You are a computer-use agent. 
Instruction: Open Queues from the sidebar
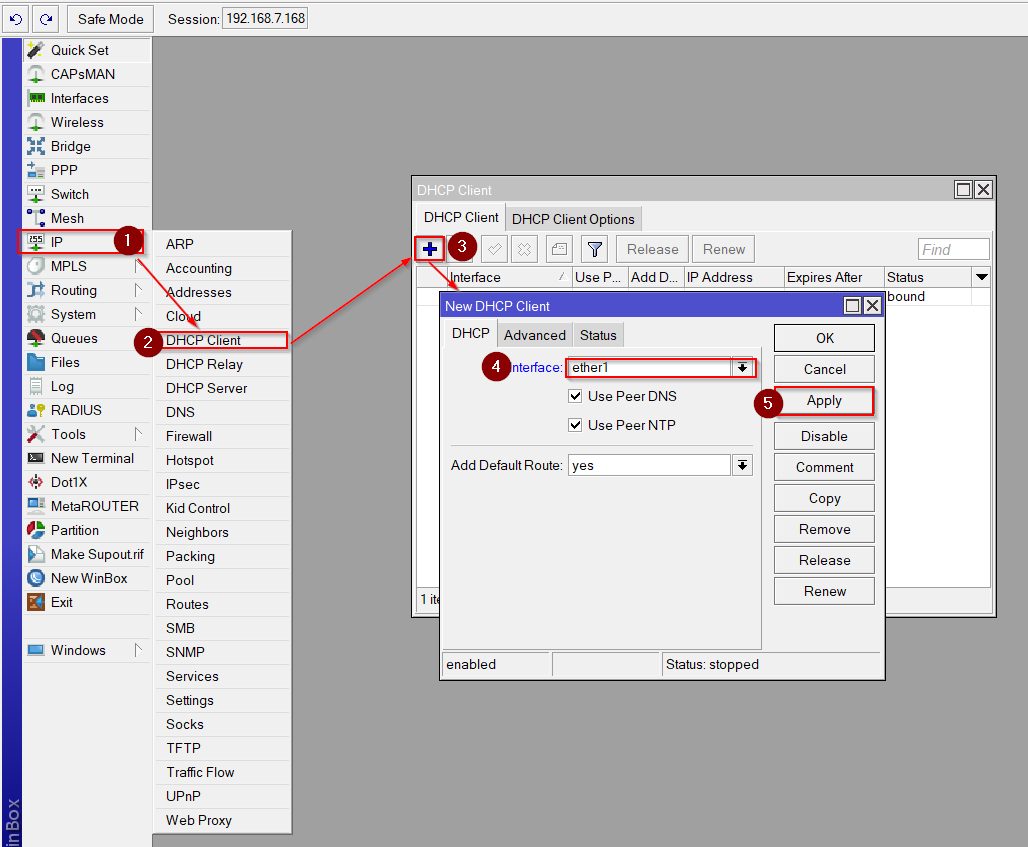tap(87, 338)
